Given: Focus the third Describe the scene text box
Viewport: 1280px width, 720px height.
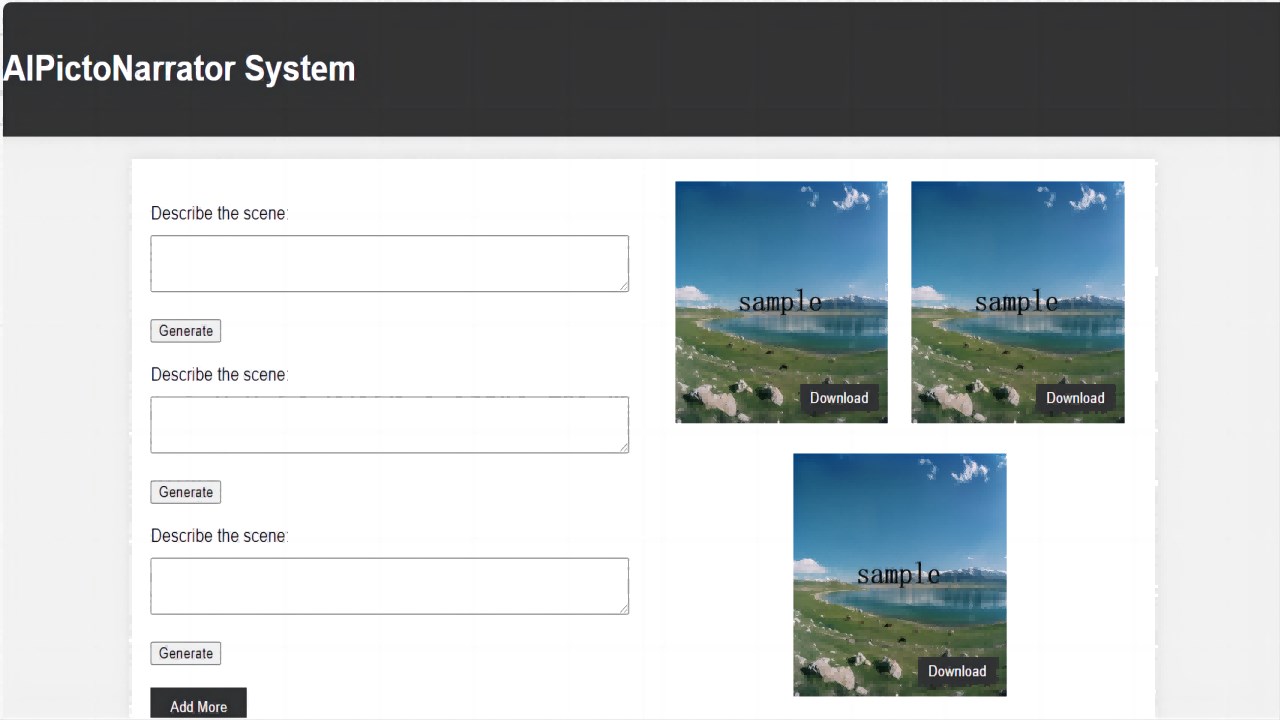Looking at the screenshot, I should click(390, 586).
